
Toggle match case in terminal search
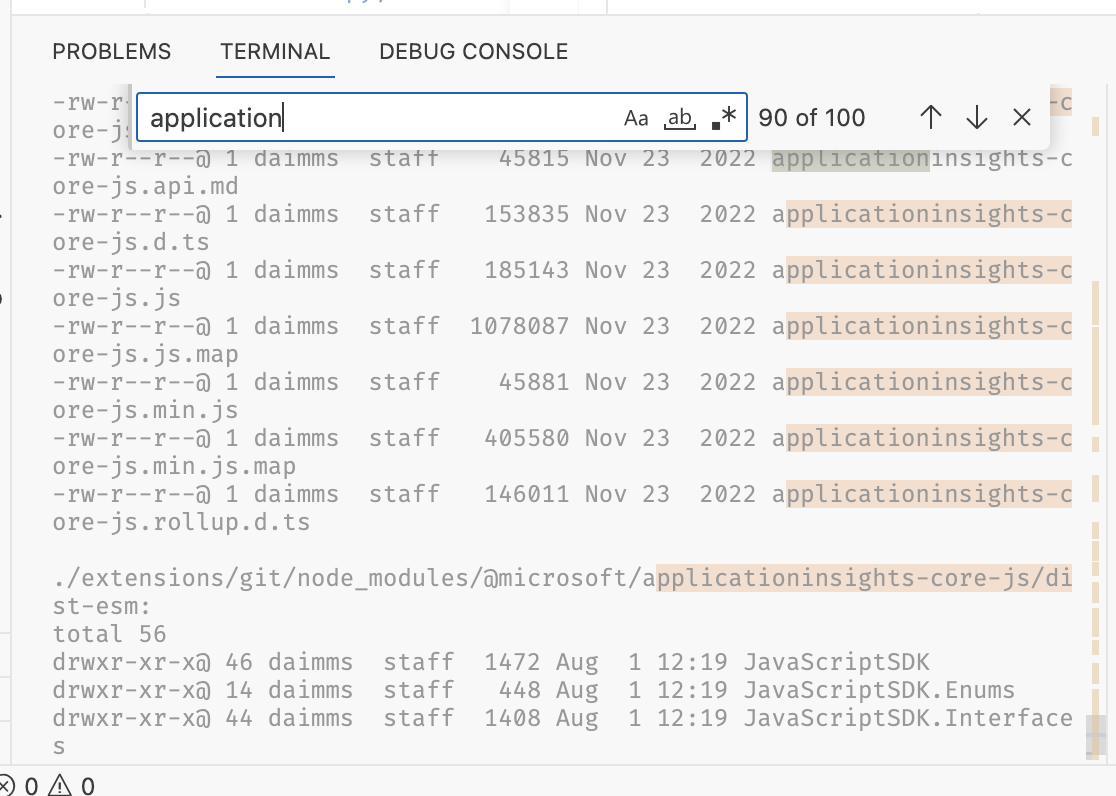pos(636,118)
